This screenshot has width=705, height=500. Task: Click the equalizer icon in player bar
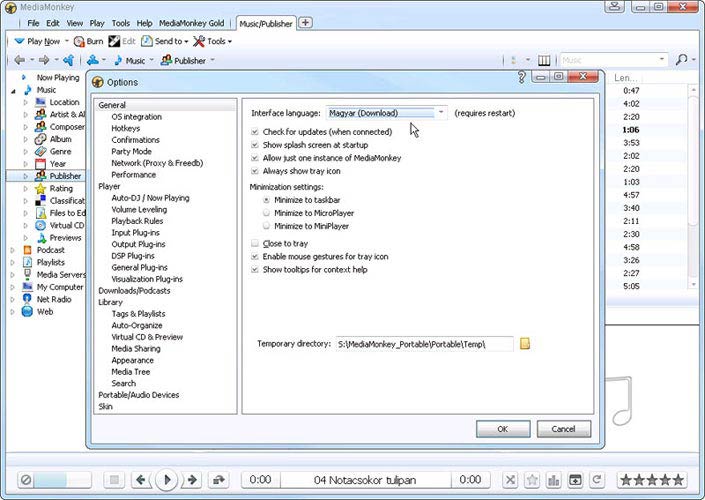click(x=554, y=480)
